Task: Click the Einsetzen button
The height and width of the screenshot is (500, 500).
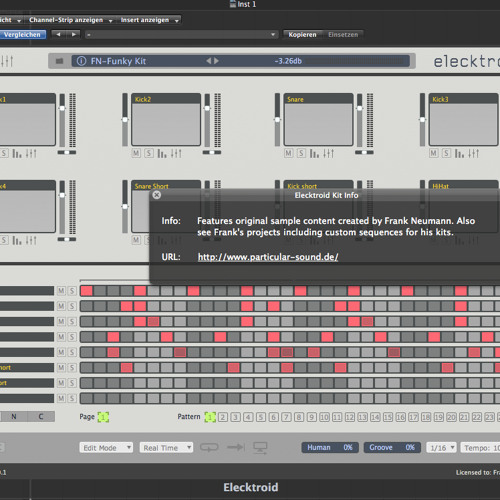Action: tap(343, 34)
